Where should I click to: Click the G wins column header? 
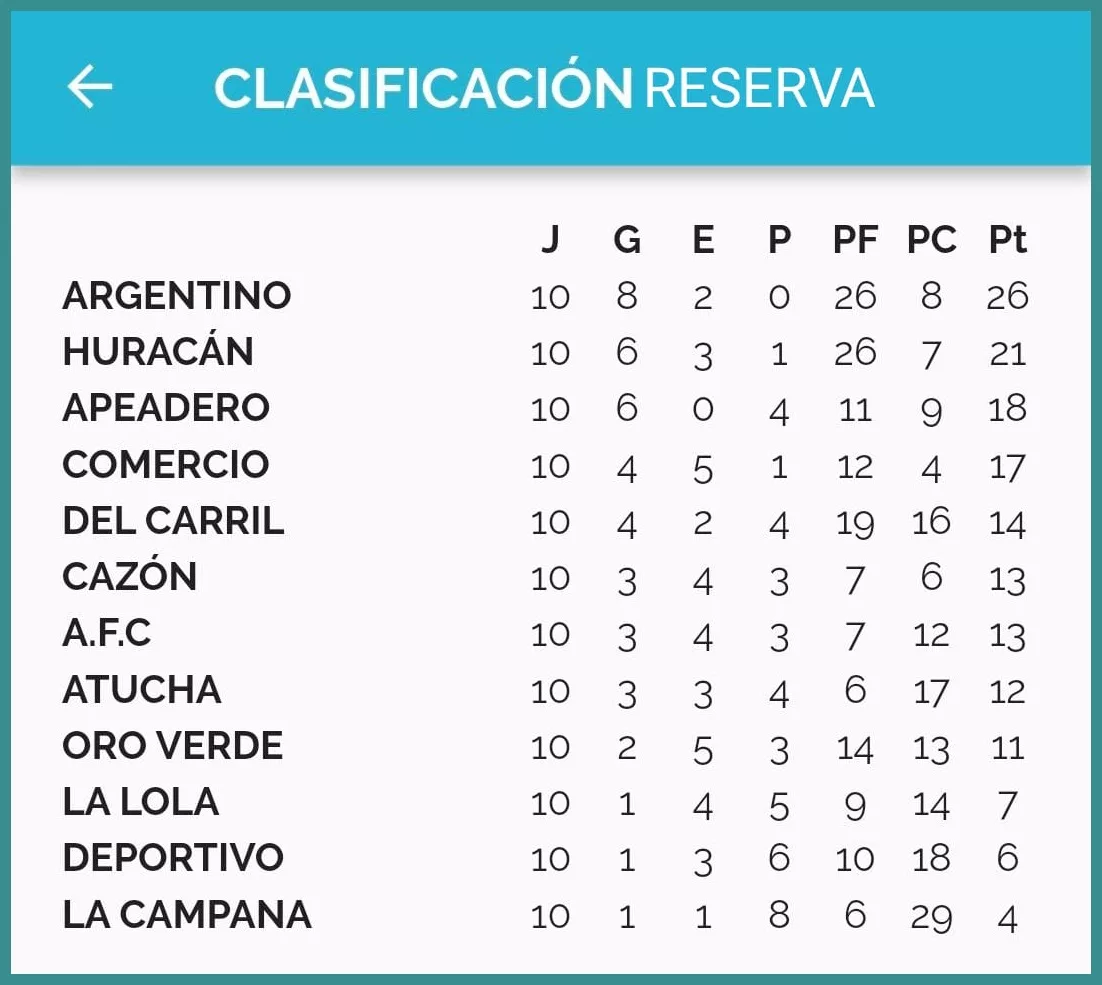tap(627, 240)
